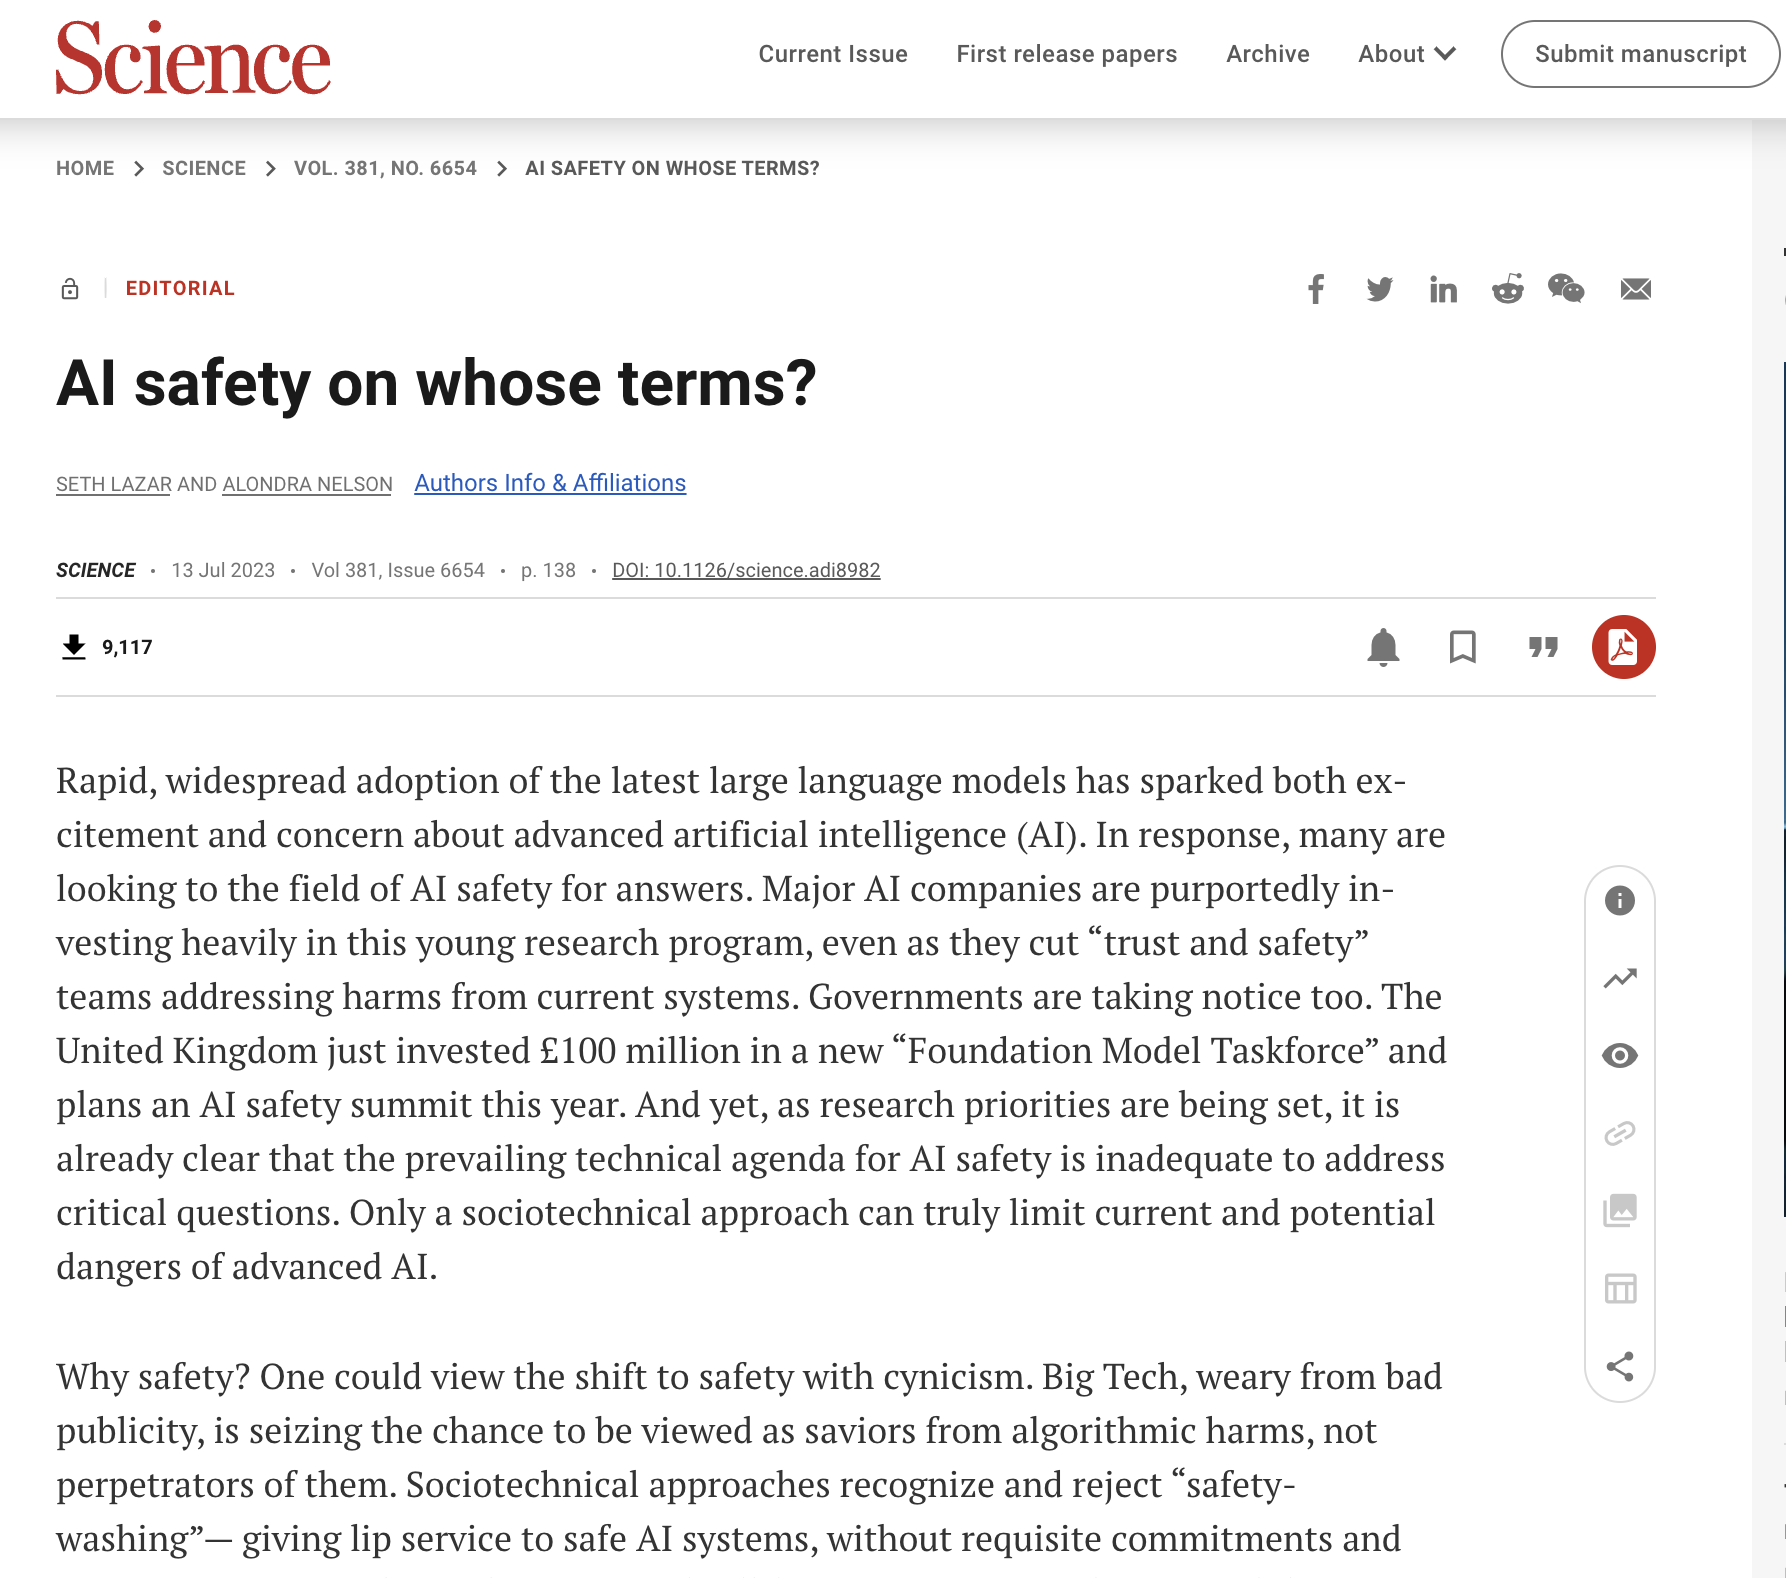Open Current Issue in navigation
The image size is (1786, 1578).
833,54
